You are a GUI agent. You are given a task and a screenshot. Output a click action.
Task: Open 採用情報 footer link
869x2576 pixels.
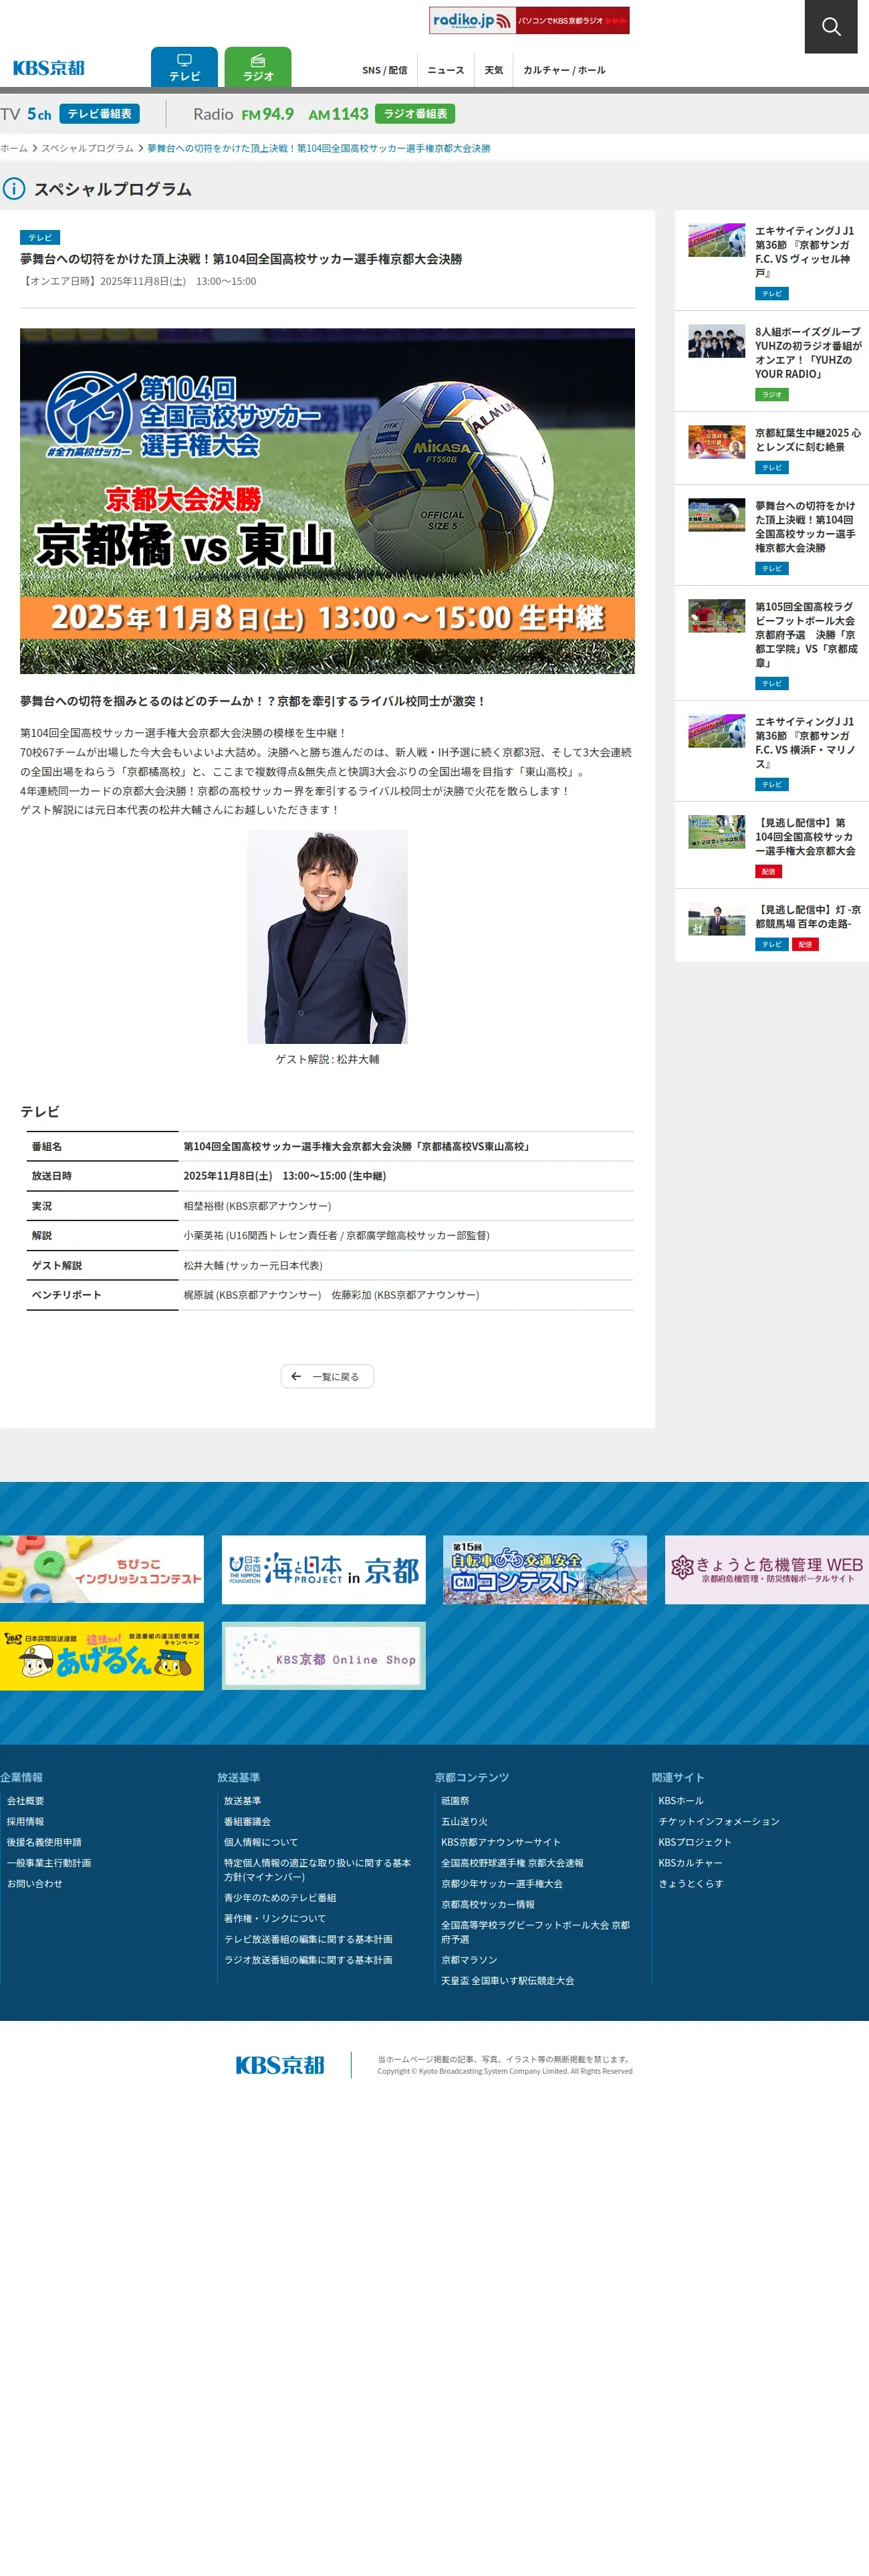(25, 1821)
